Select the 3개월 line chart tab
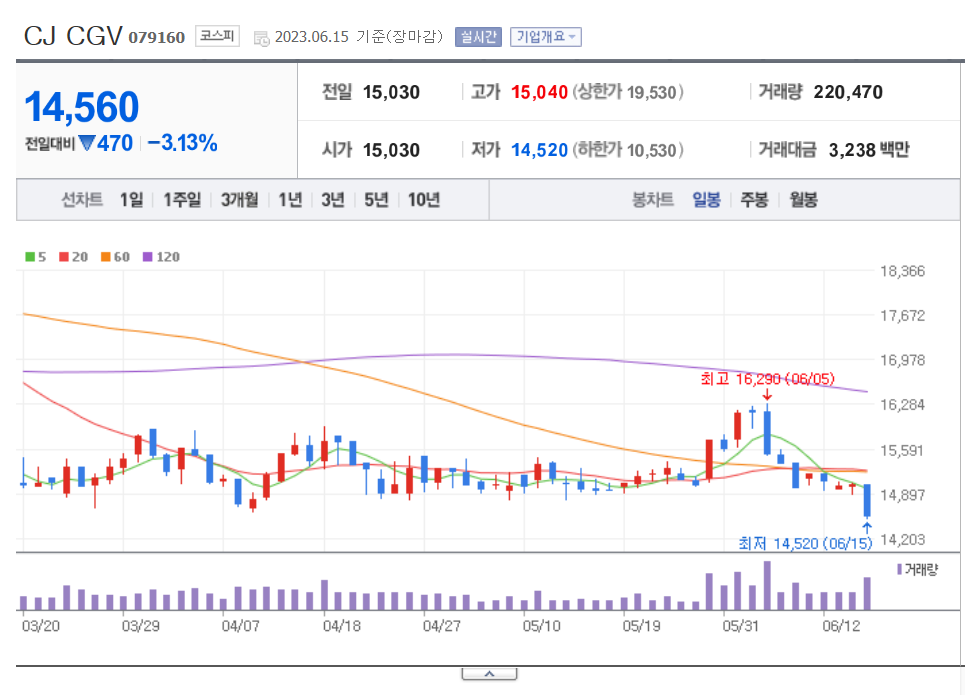This screenshot has height=695, width=965. pos(239,200)
